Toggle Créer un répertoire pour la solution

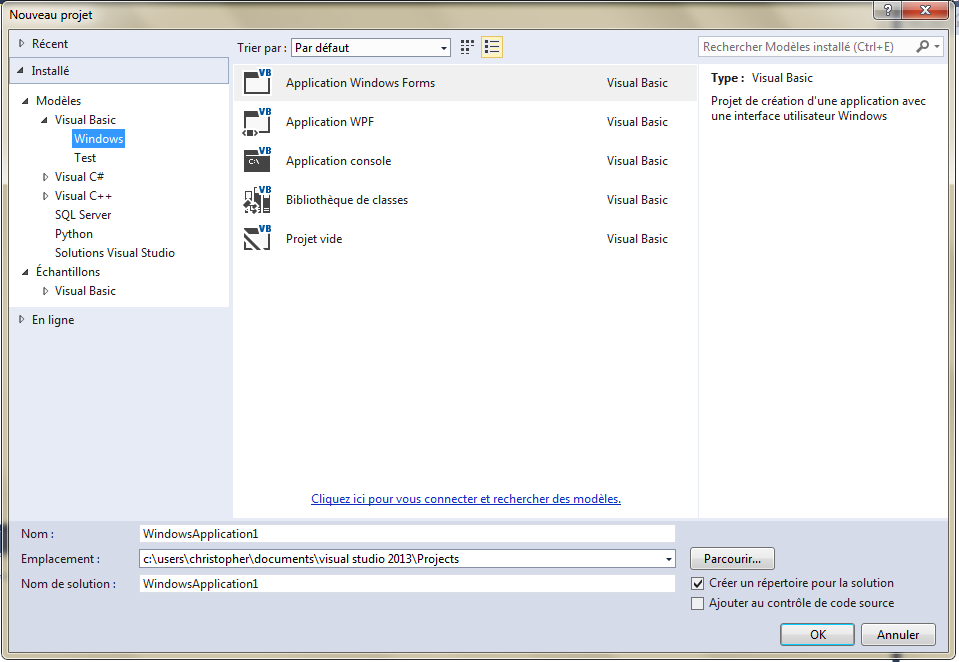click(697, 584)
